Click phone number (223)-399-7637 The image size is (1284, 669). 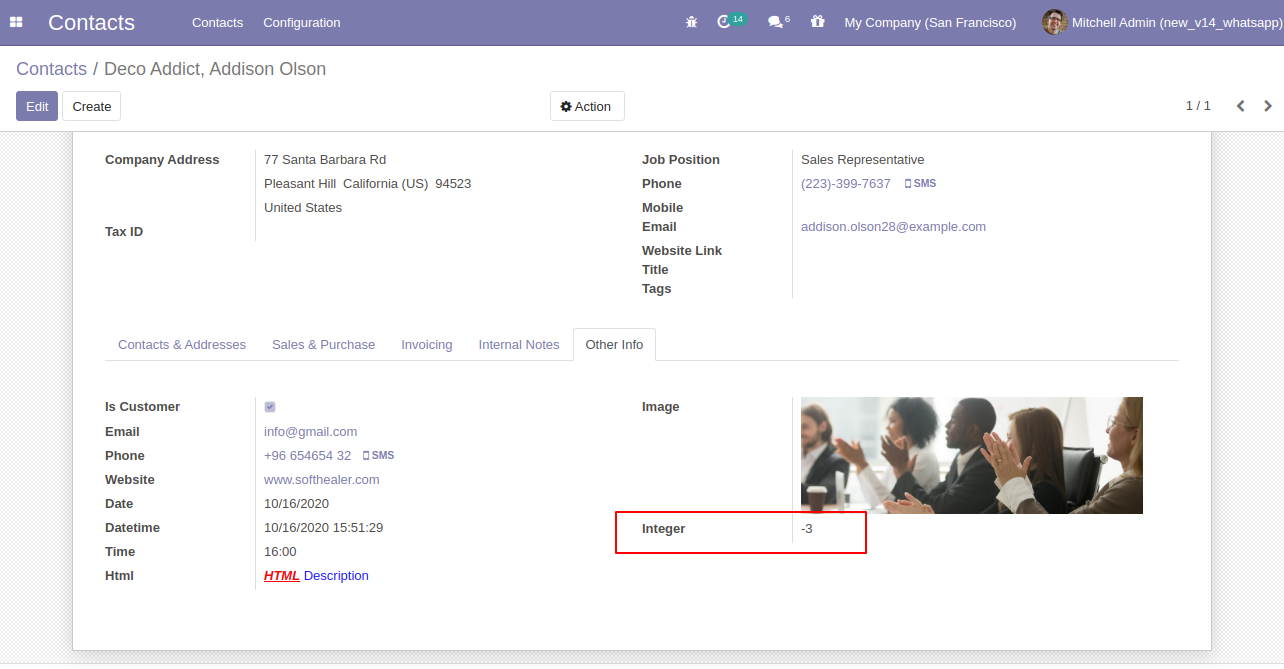846,184
